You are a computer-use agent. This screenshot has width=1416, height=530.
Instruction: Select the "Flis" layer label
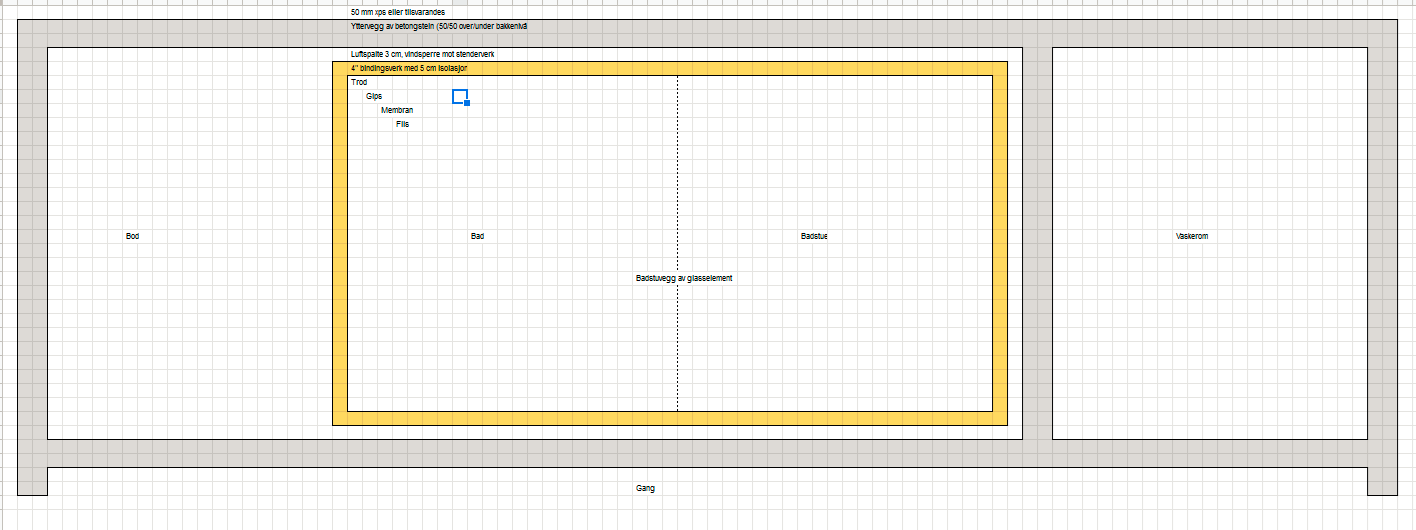coord(402,124)
